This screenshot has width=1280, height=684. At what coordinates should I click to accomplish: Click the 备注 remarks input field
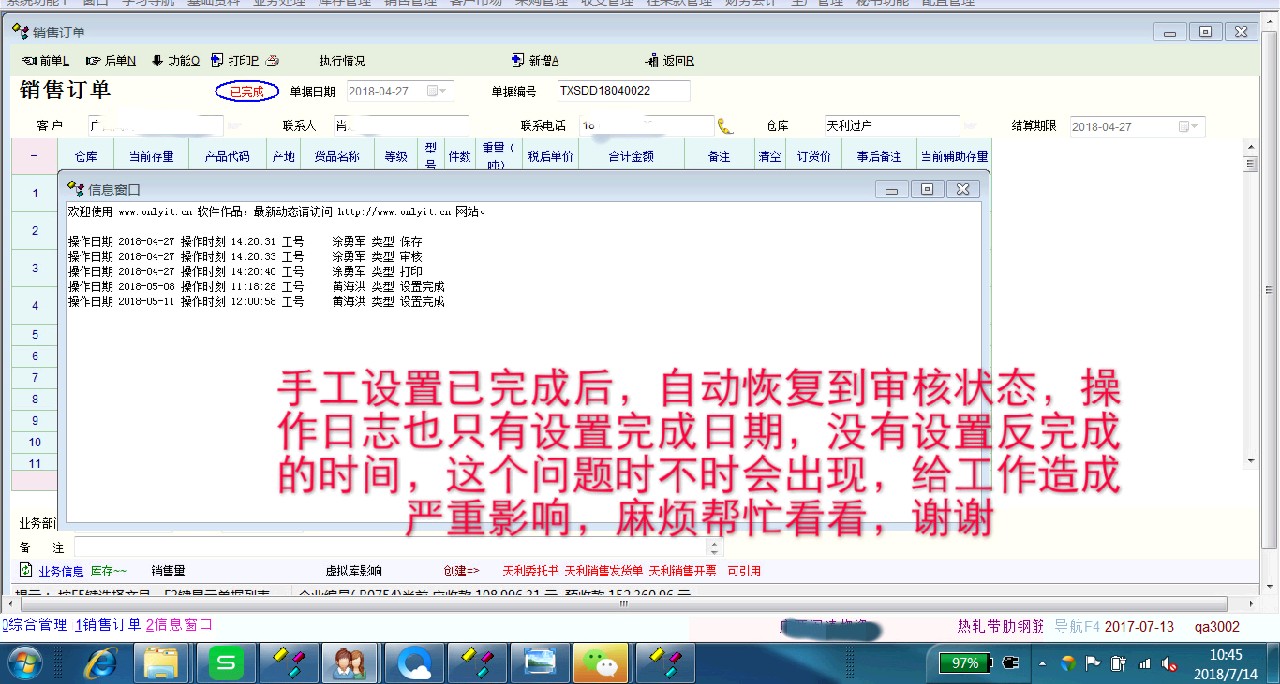tap(390, 548)
